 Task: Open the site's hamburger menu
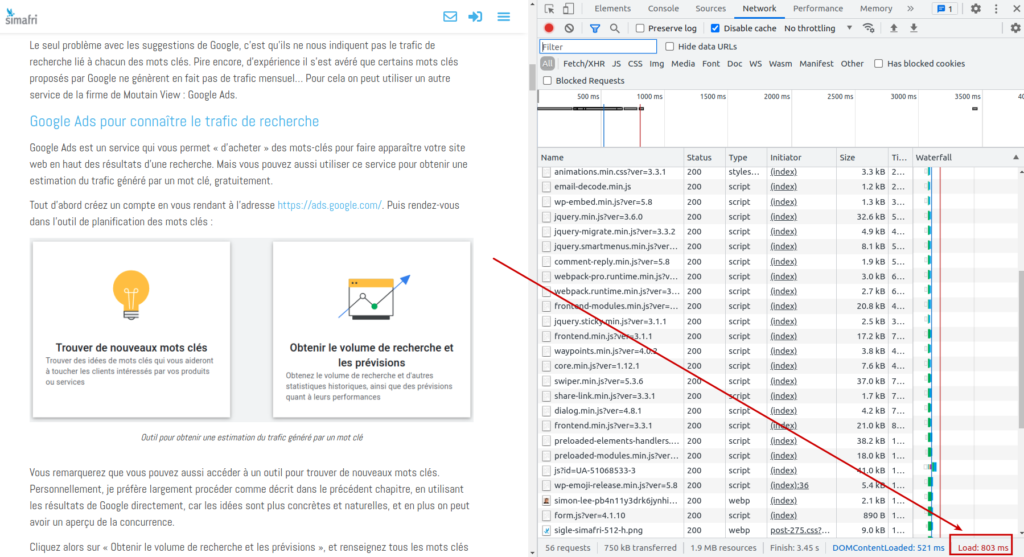click(x=504, y=17)
